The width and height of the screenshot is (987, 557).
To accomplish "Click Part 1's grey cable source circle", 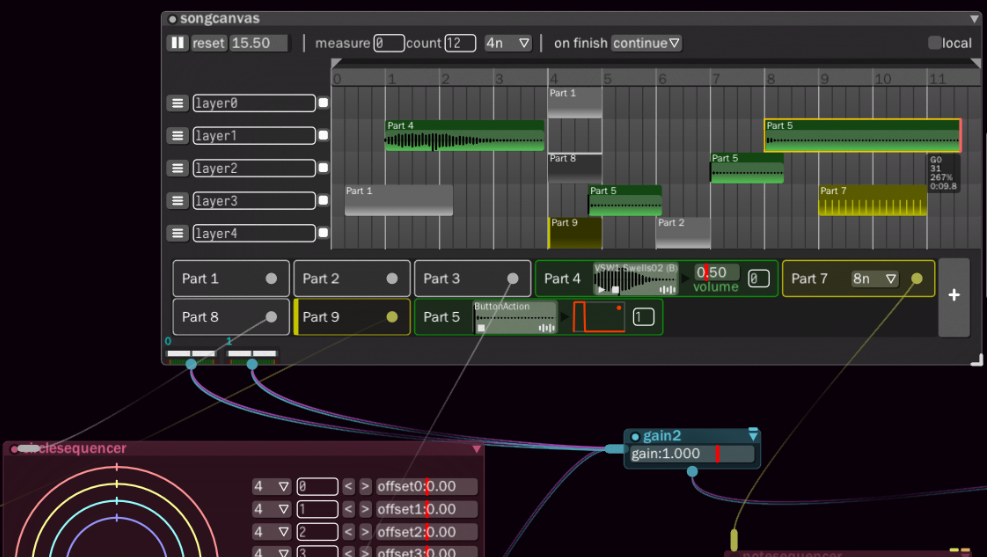I will pyautogui.click(x=271, y=278).
